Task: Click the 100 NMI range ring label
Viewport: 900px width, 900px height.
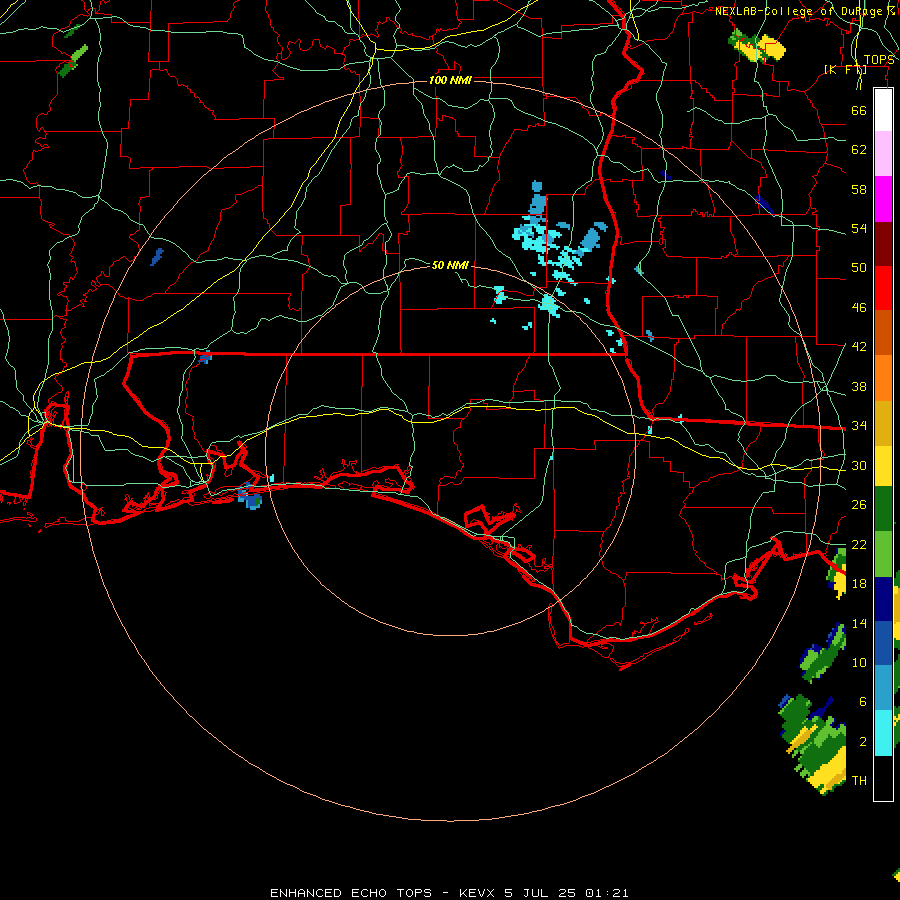Action: coord(450,80)
